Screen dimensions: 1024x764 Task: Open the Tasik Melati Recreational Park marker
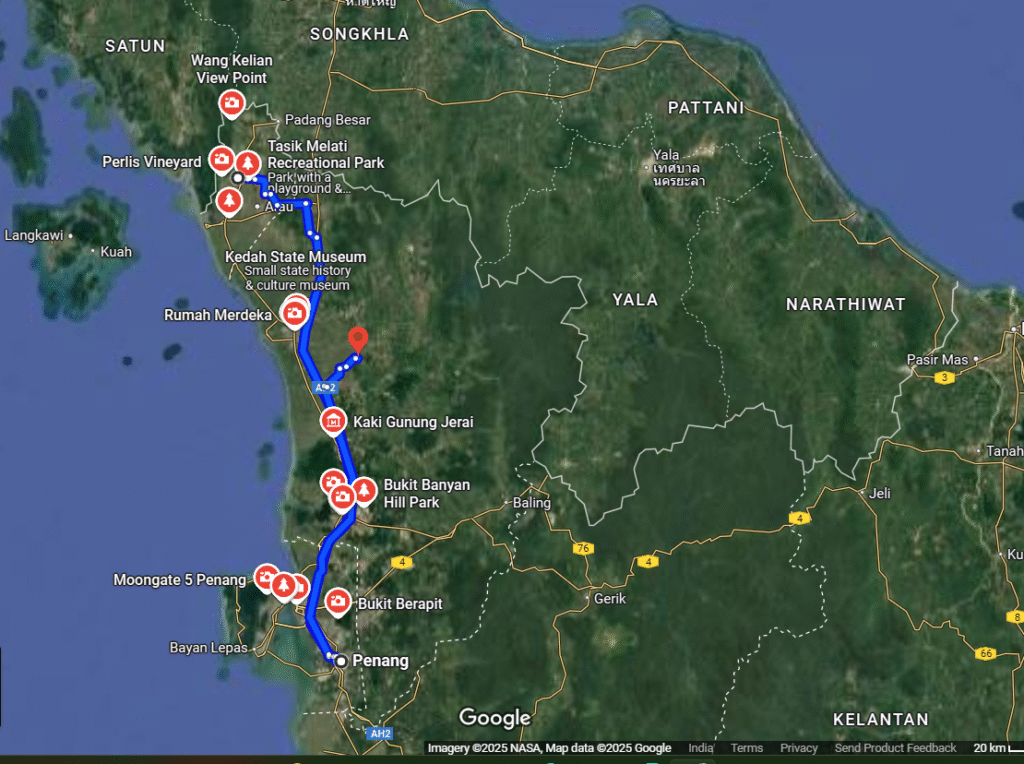click(x=248, y=162)
